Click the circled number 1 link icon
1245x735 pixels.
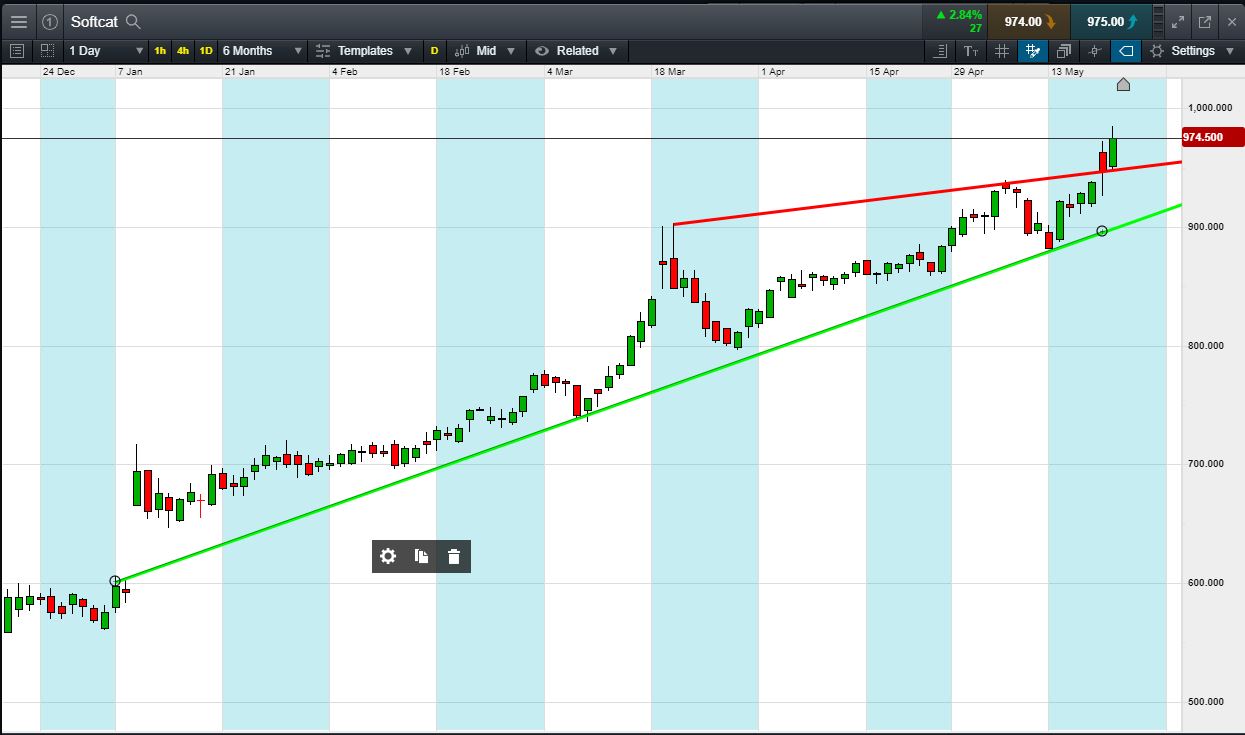tap(50, 21)
